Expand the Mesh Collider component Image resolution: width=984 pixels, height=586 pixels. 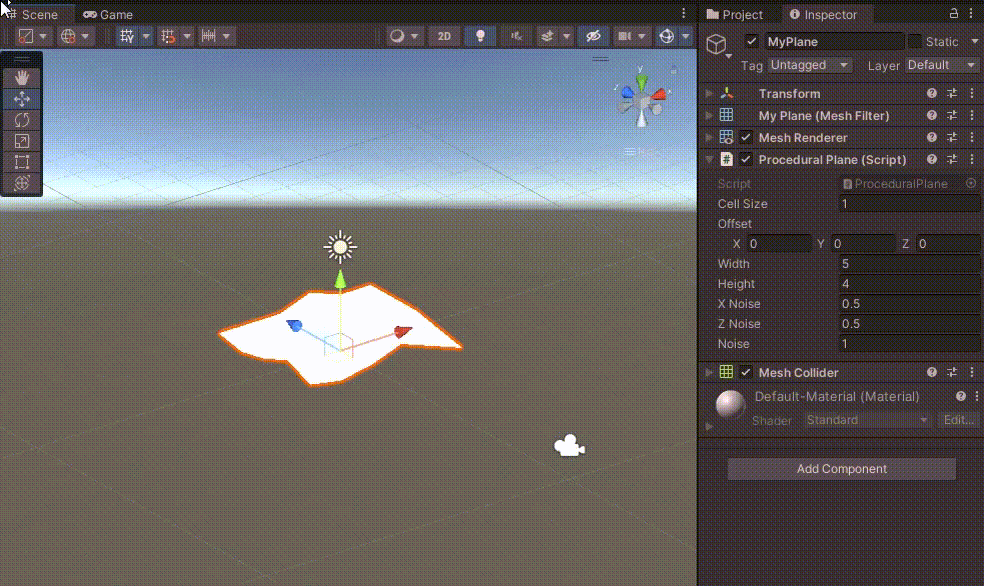710,372
